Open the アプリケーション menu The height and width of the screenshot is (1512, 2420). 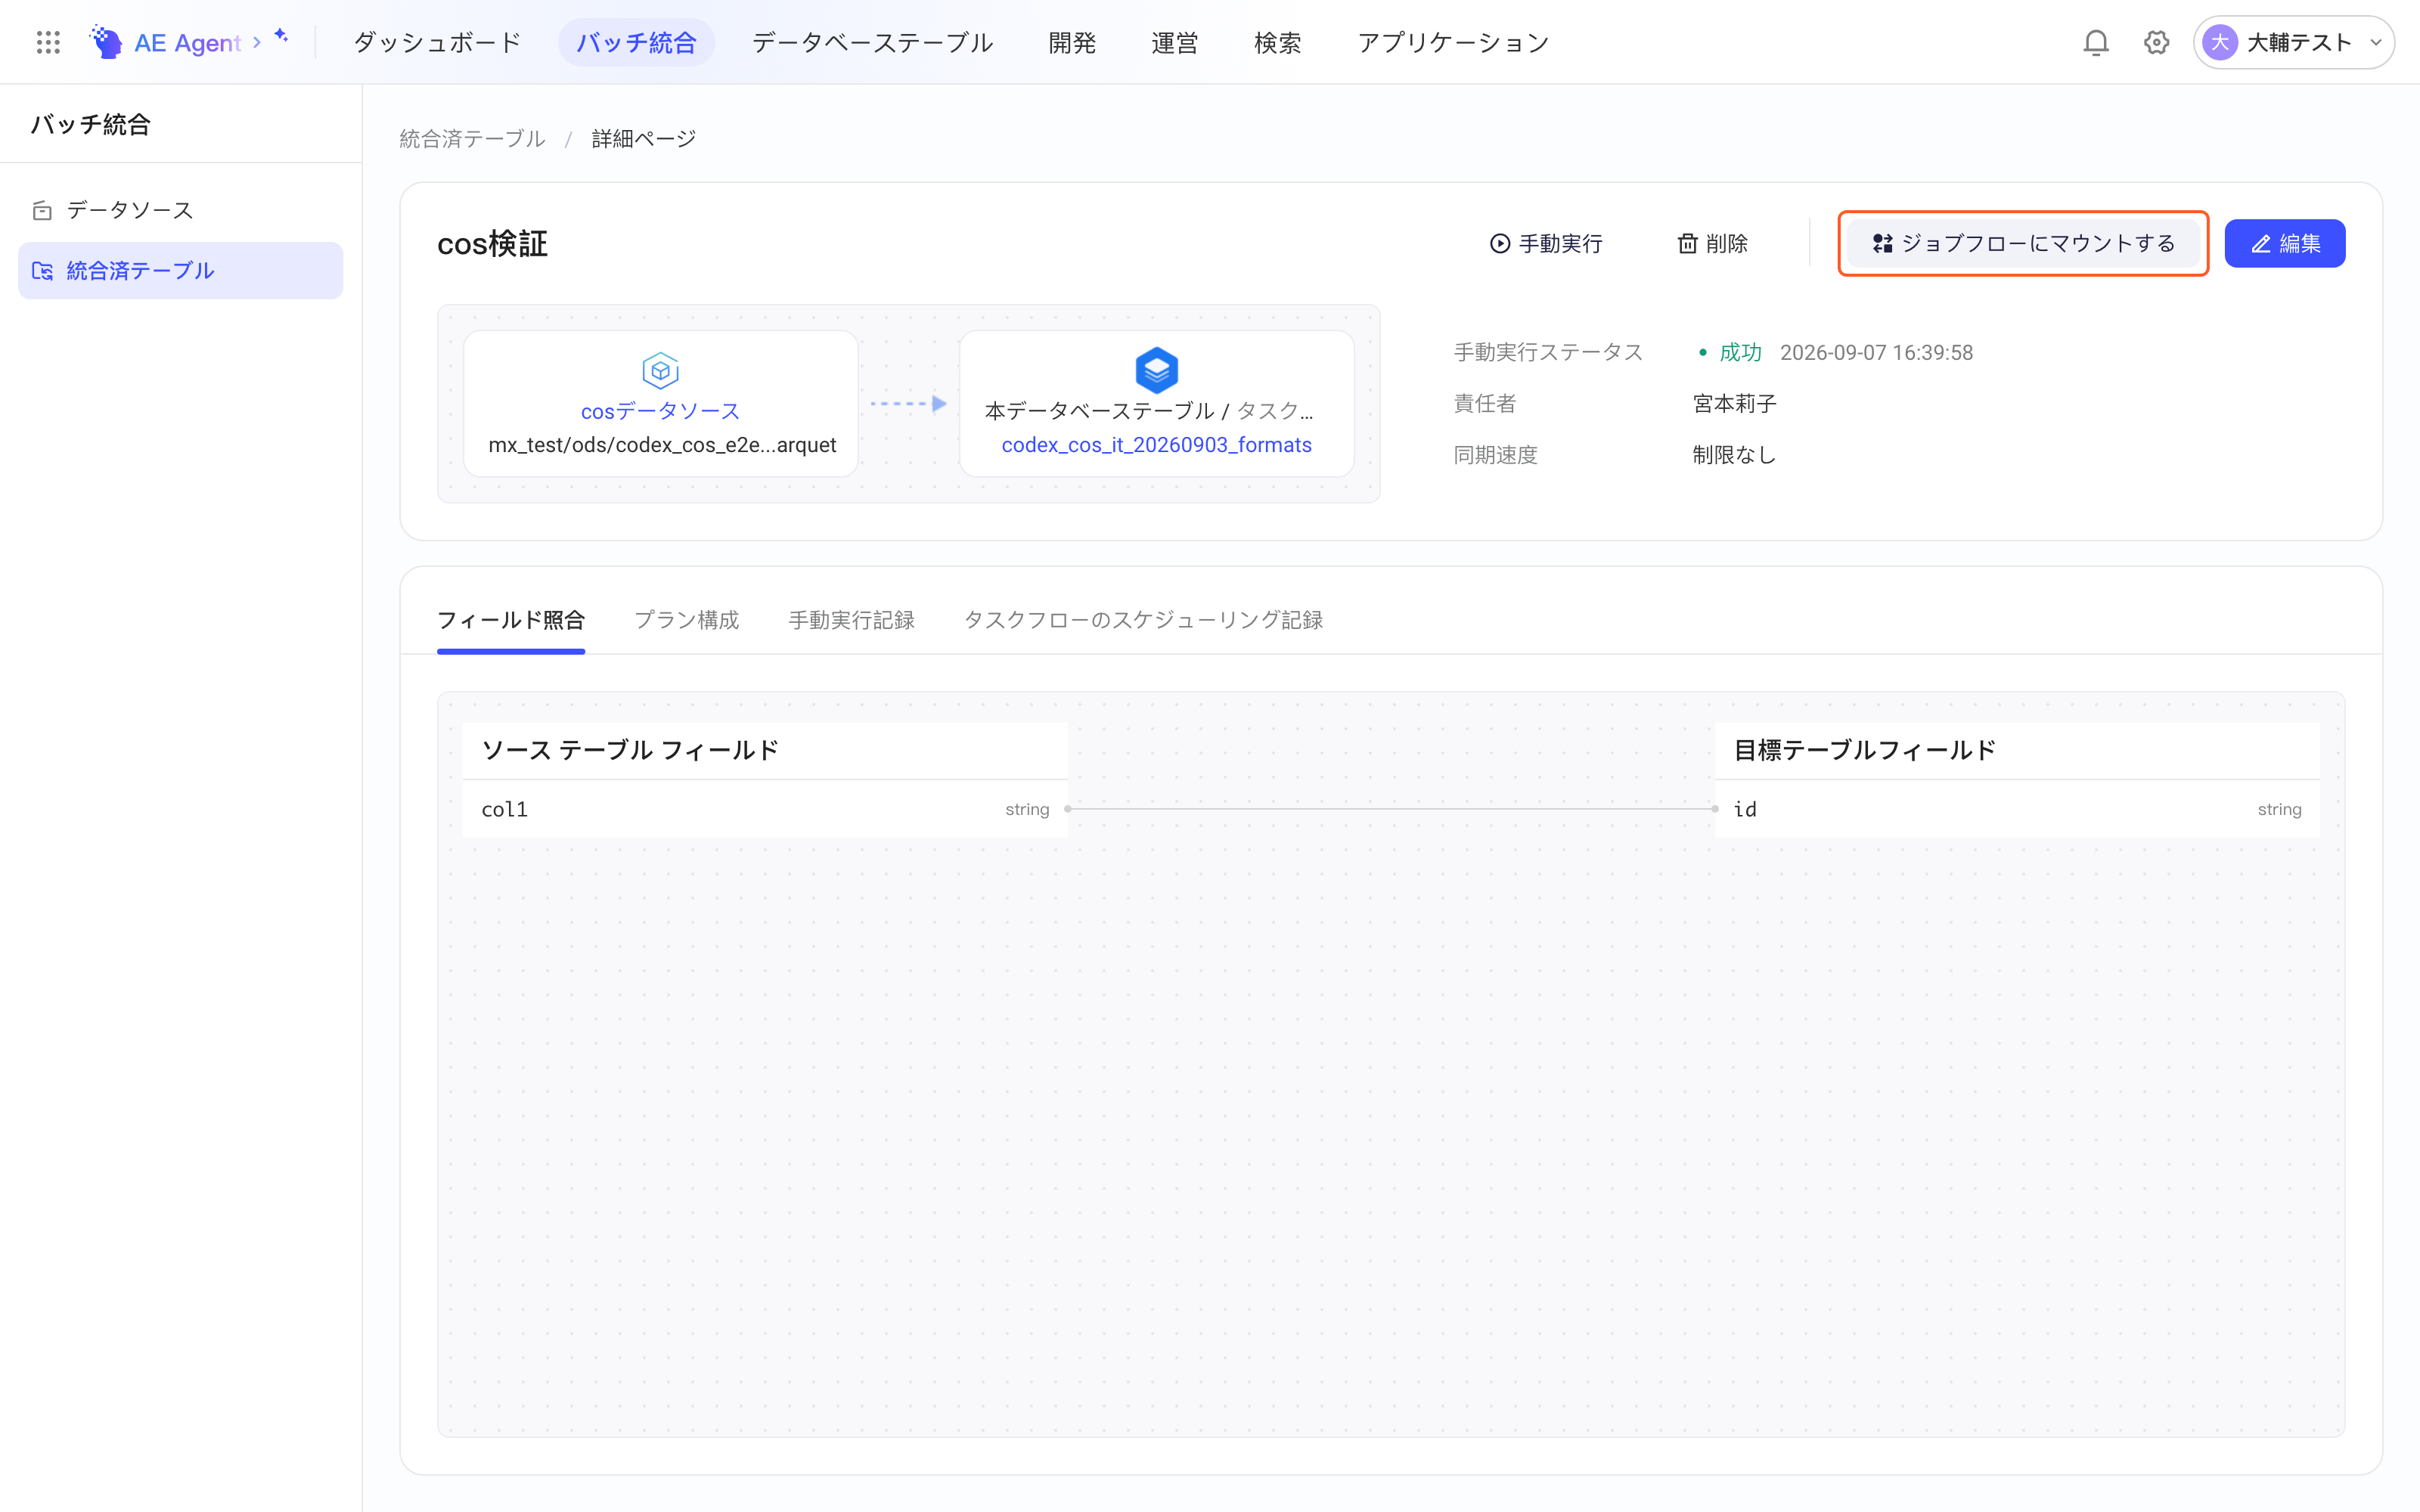pyautogui.click(x=1452, y=42)
